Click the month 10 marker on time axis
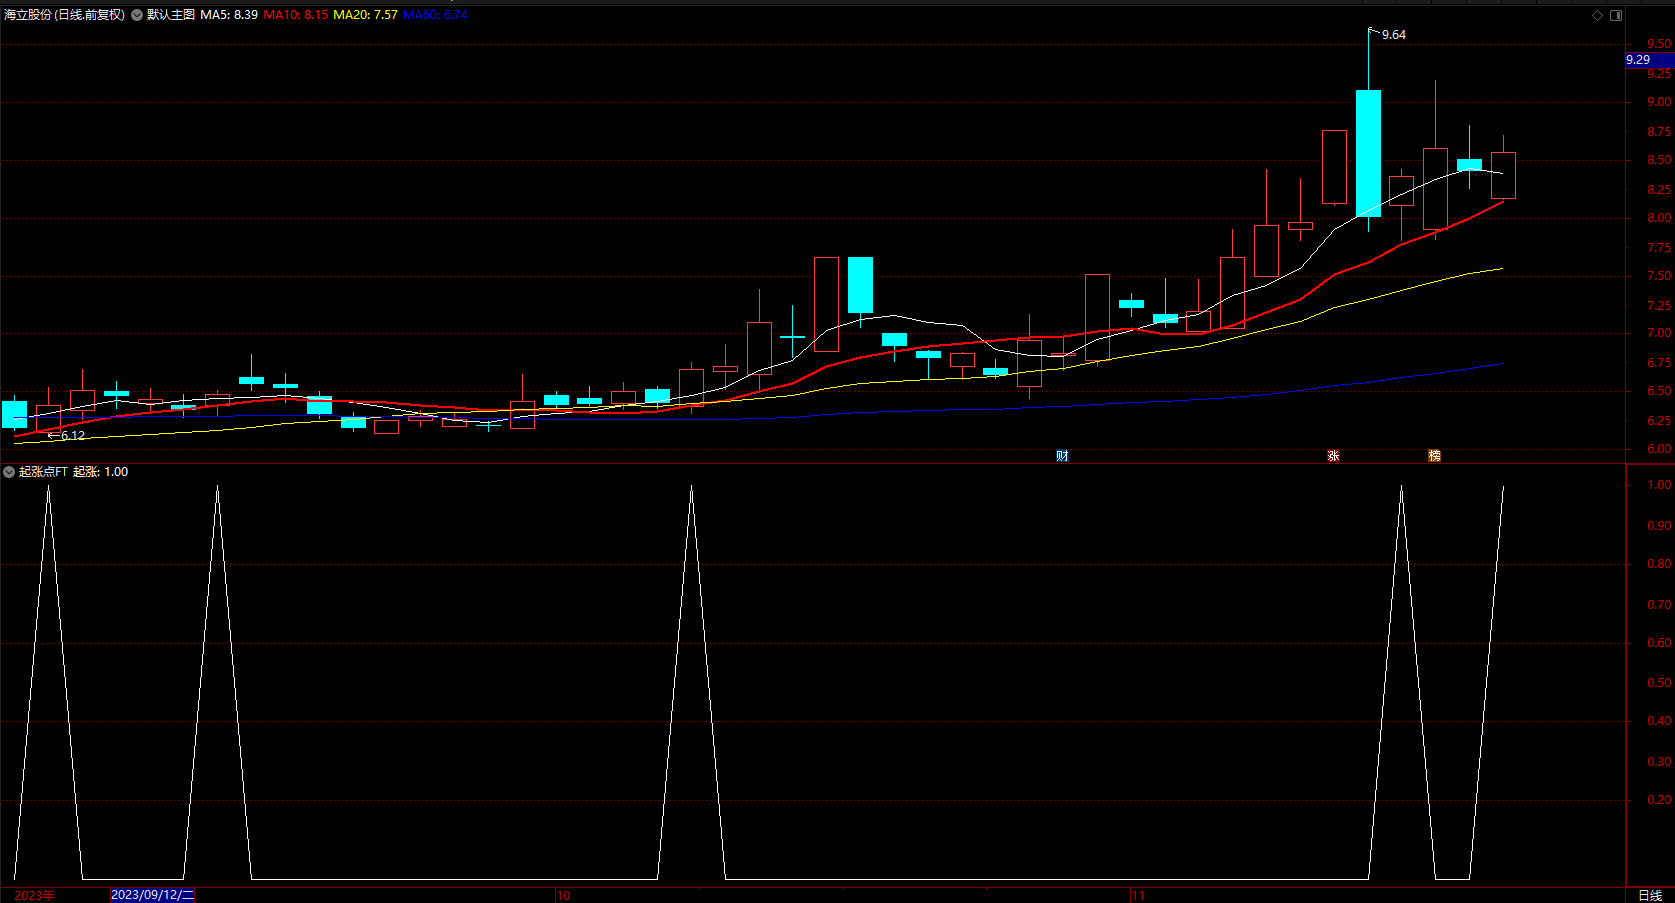This screenshot has width=1675, height=903. pos(564,895)
